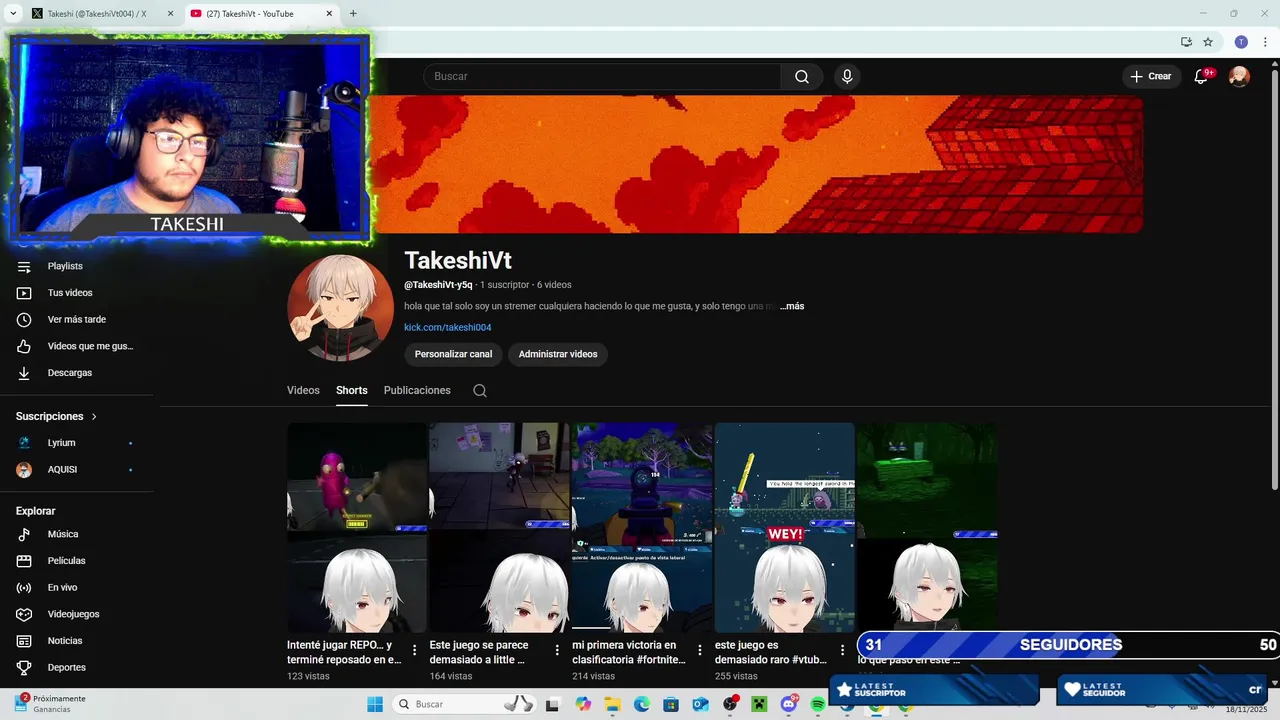
Task: Click the search magnifier button in YouTube
Action: pyautogui.click(x=802, y=77)
